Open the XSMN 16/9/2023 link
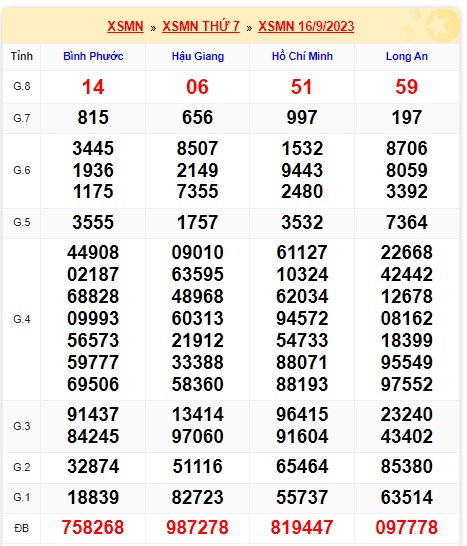 [x=306, y=26]
